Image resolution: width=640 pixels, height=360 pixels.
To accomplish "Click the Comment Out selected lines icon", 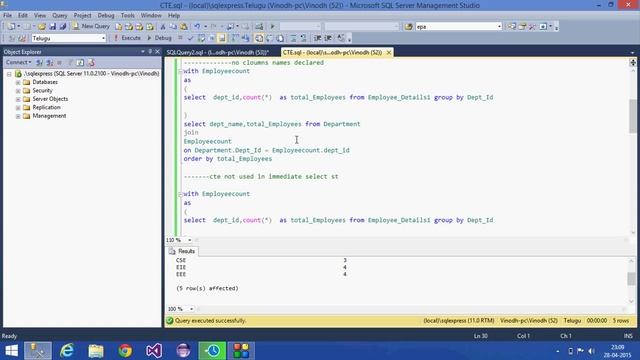I will coord(293,38).
